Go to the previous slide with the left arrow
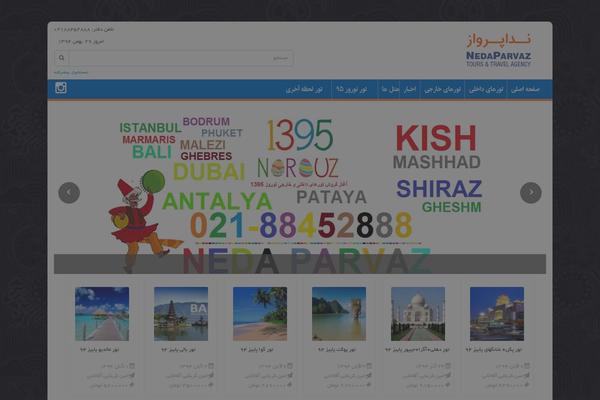Viewport: 600px width, 400px height. [69, 193]
